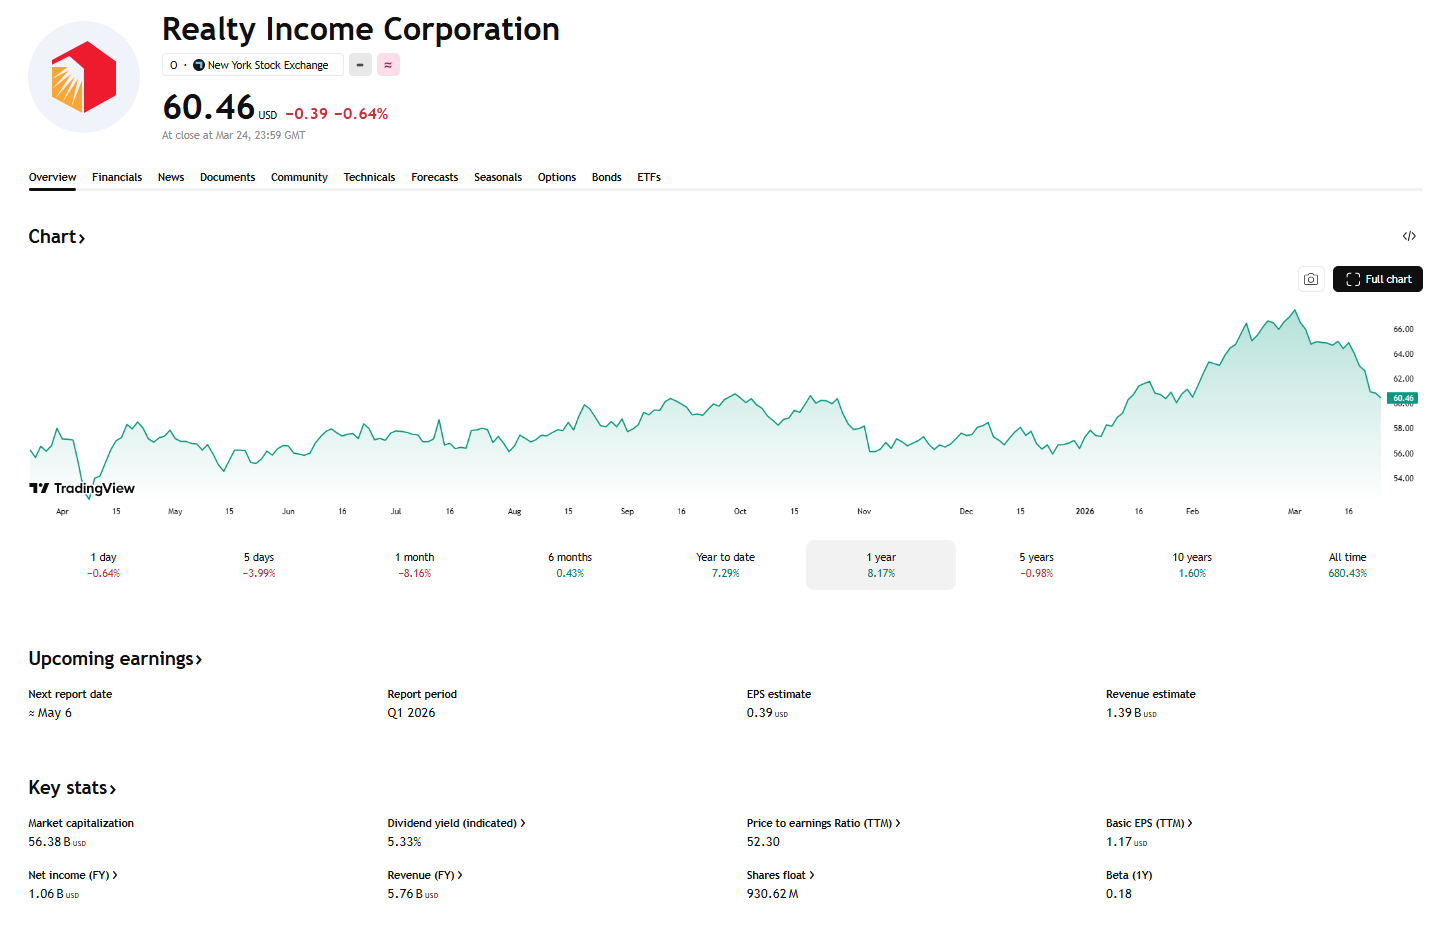Select the 6 months range
The height and width of the screenshot is (925, 1442).
pyautogui.click(x=570, y=565)
